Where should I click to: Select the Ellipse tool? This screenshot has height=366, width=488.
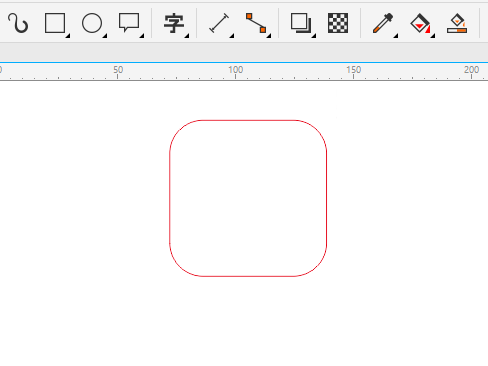(x=92, y=23)
